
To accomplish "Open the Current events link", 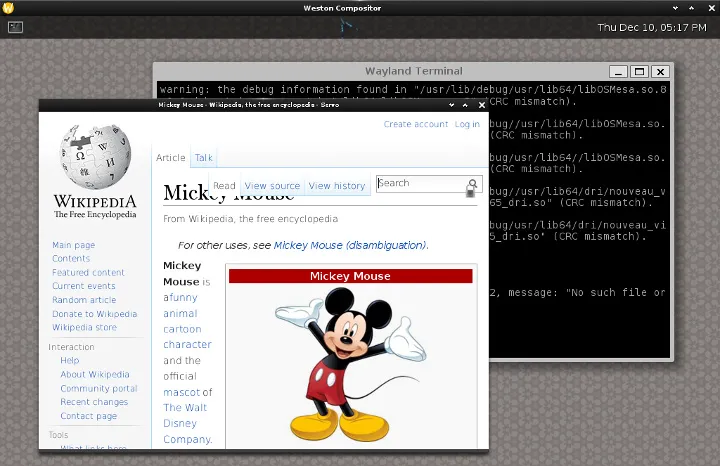I will pos(84,286).
